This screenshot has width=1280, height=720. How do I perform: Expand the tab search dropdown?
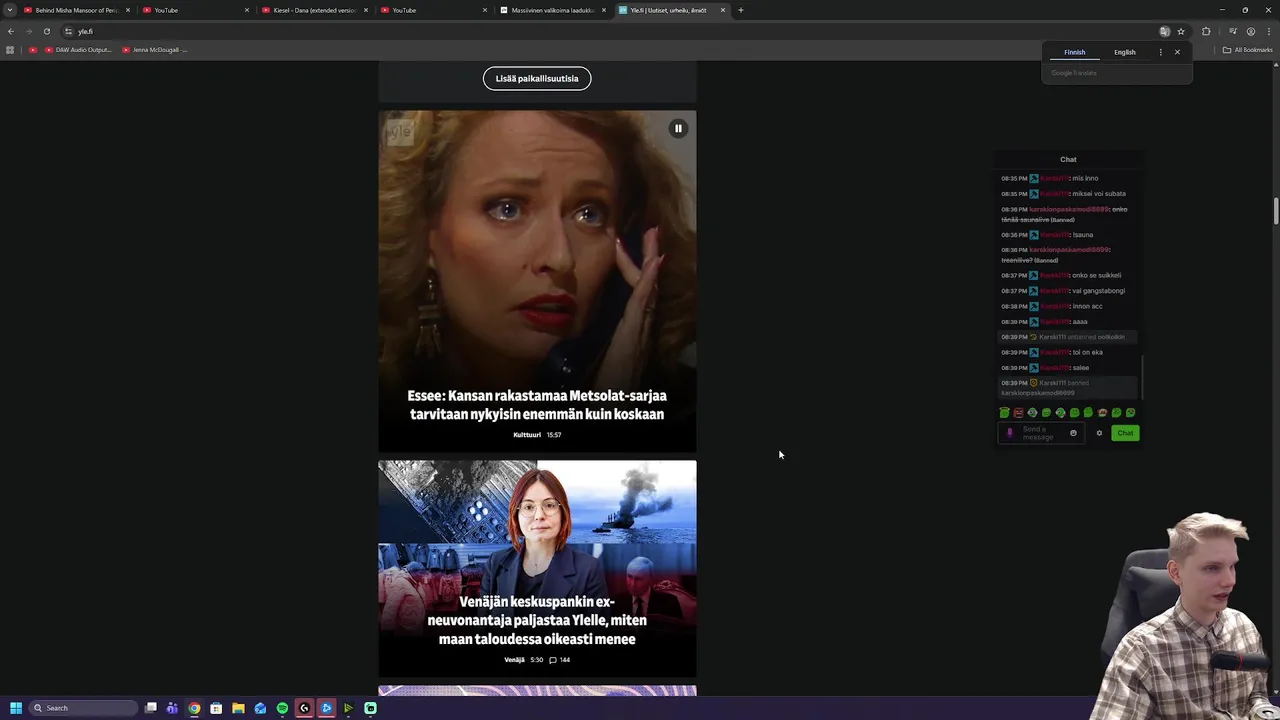pos(10,10)
